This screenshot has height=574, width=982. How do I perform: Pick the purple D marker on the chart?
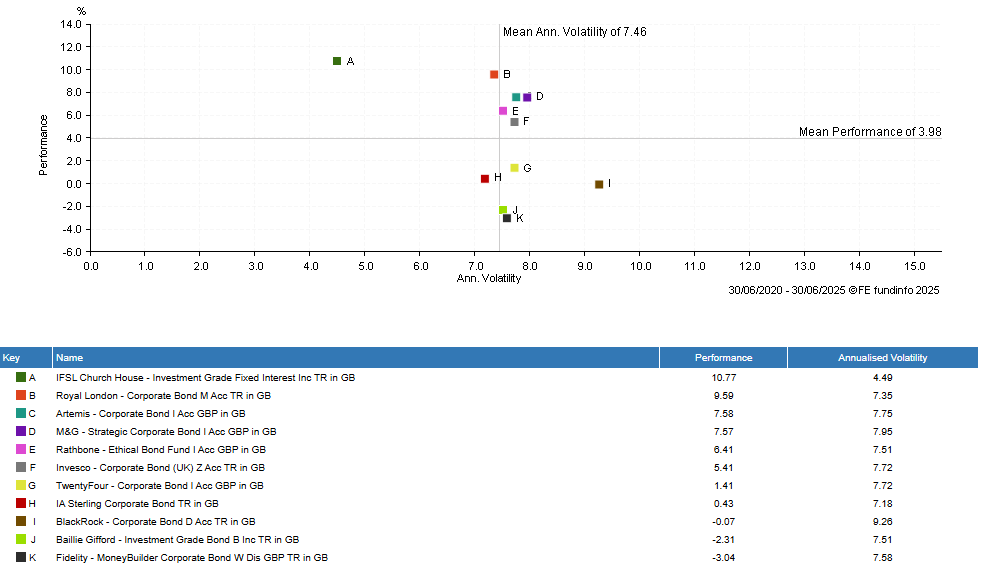tap(527, 97)
